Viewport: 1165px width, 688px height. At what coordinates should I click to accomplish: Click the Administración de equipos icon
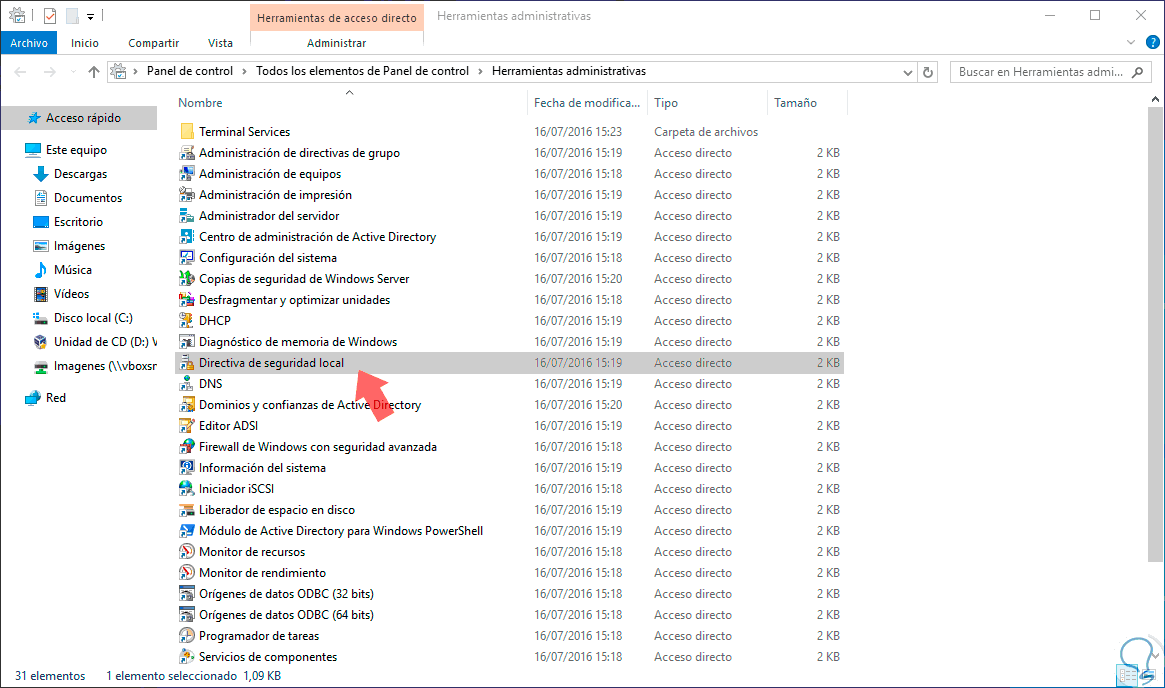tap(186, 173)
